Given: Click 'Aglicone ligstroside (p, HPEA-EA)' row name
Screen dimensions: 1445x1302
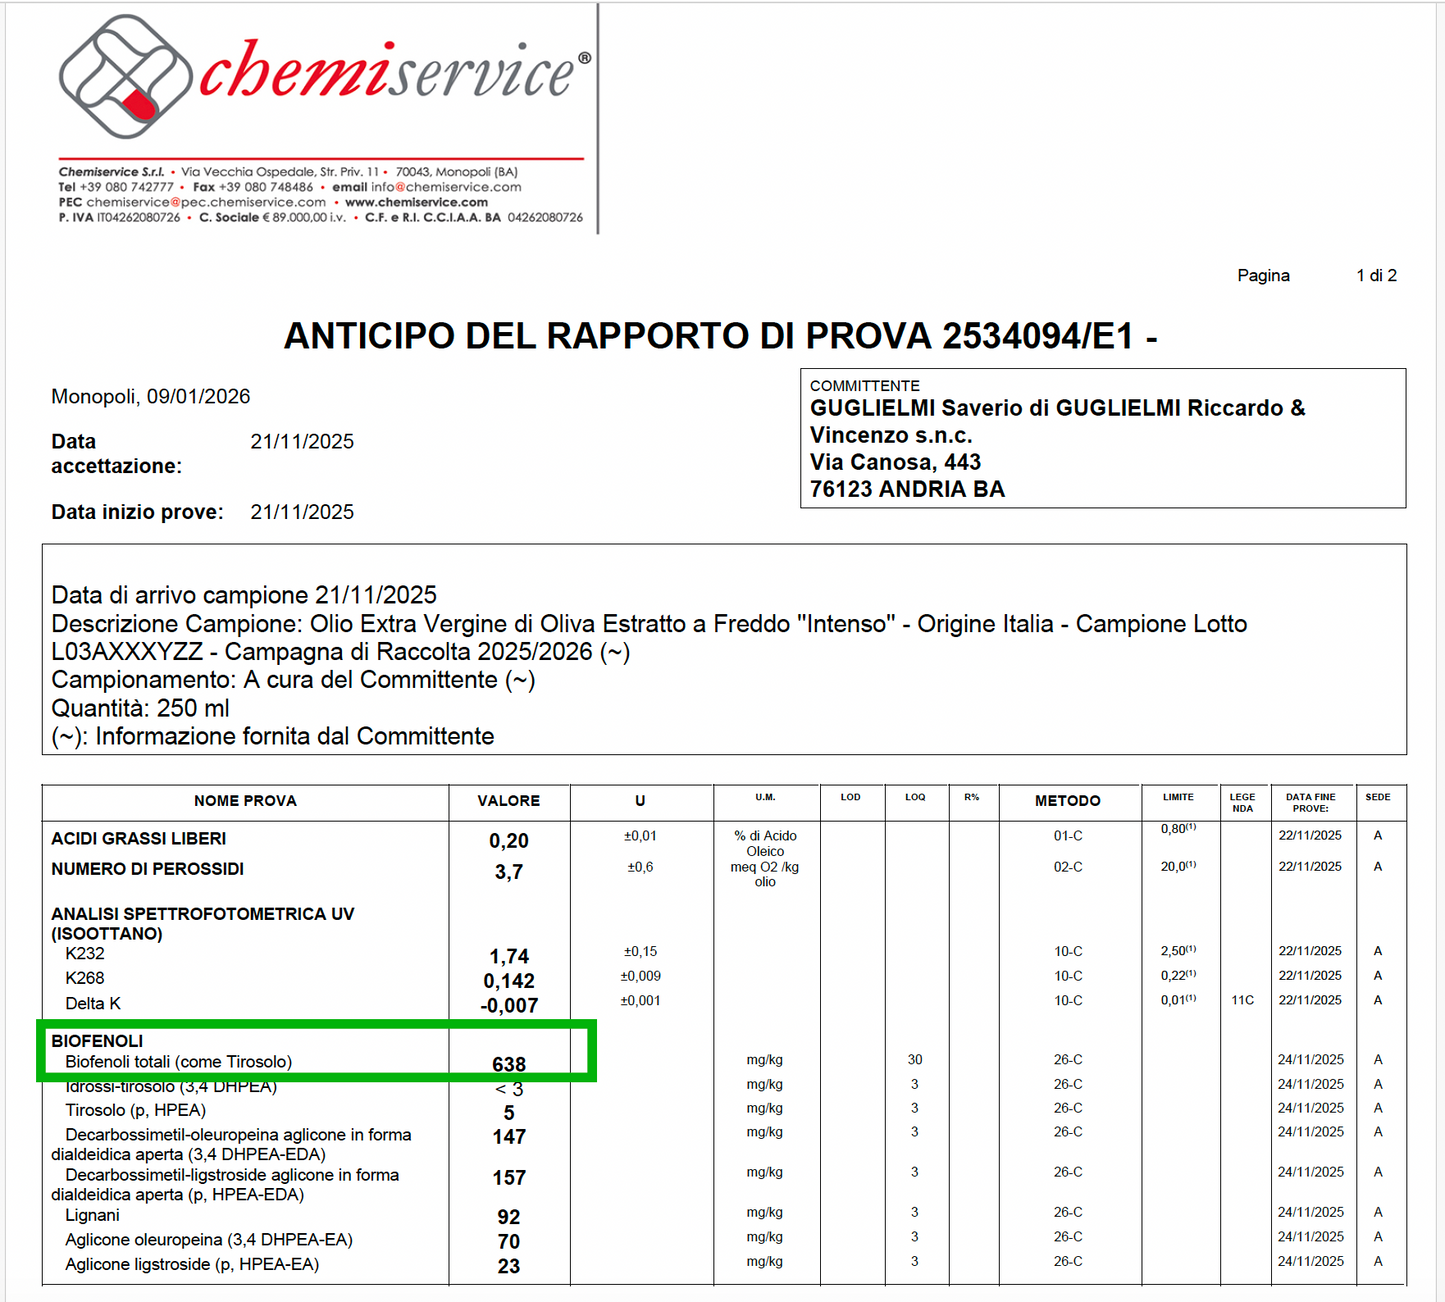Looking at the screenshot, I should pyautogui.click(x=192, y=1265).
